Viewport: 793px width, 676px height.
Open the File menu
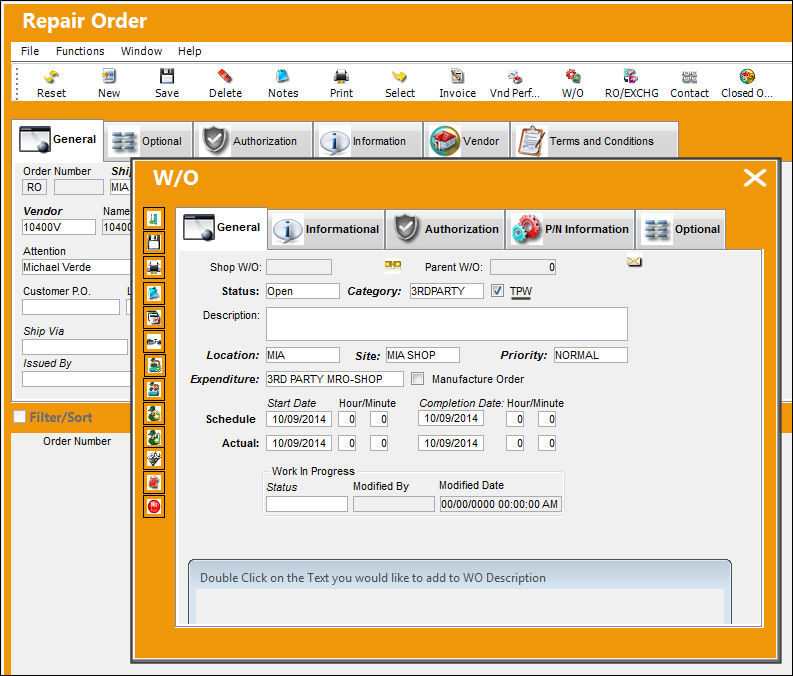pos(30,51)
